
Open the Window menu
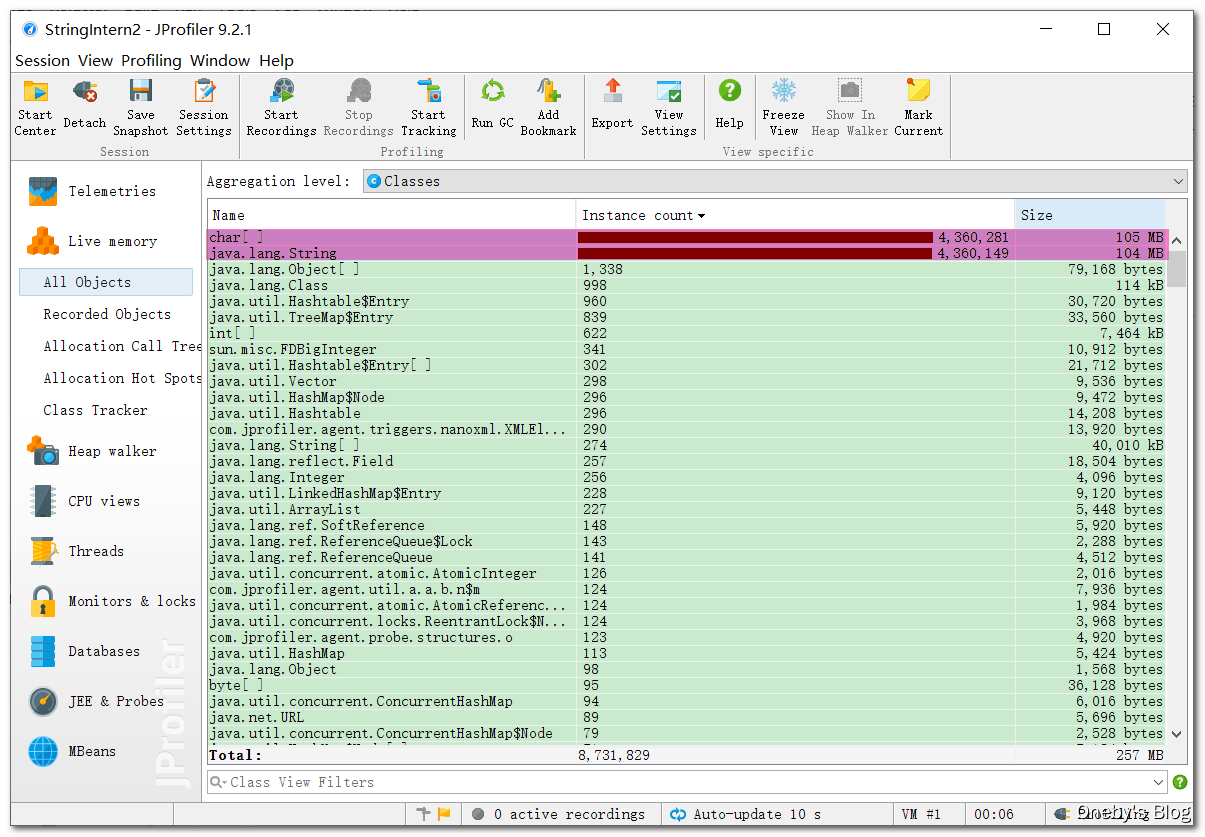point(220,60)
